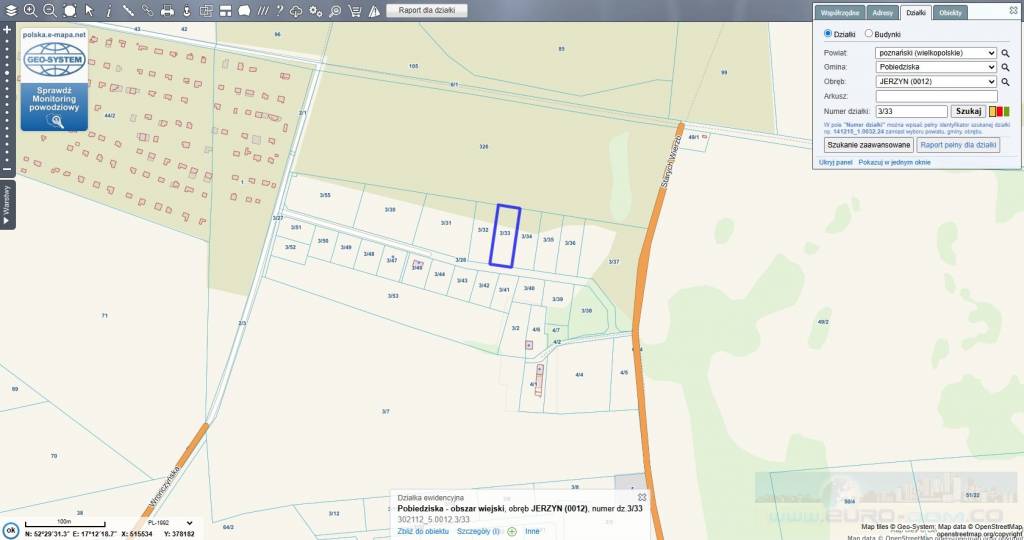Viewport: 1024px width, 540px height.
Task: Open the shopping cart icon
Action: [x=355, y=10]
